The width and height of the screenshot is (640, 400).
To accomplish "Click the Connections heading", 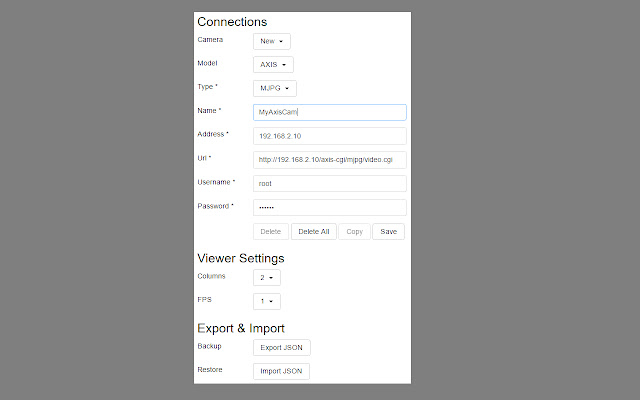I will tap(232, 21).
